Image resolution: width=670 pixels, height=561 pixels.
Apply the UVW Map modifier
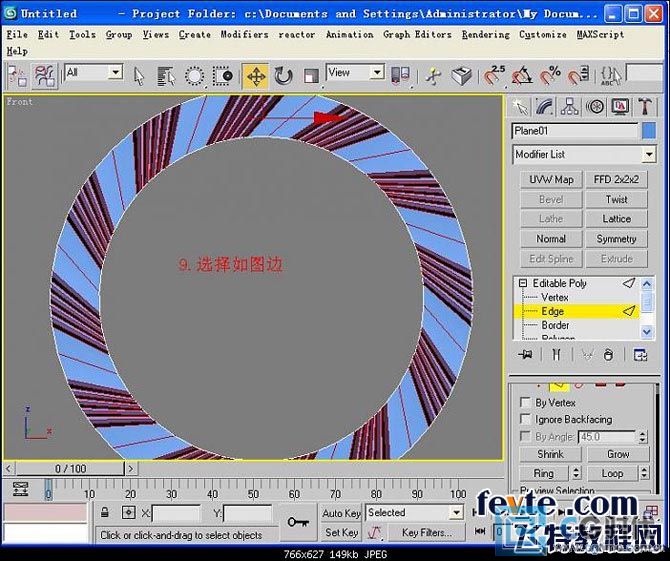tap(551, 179)
